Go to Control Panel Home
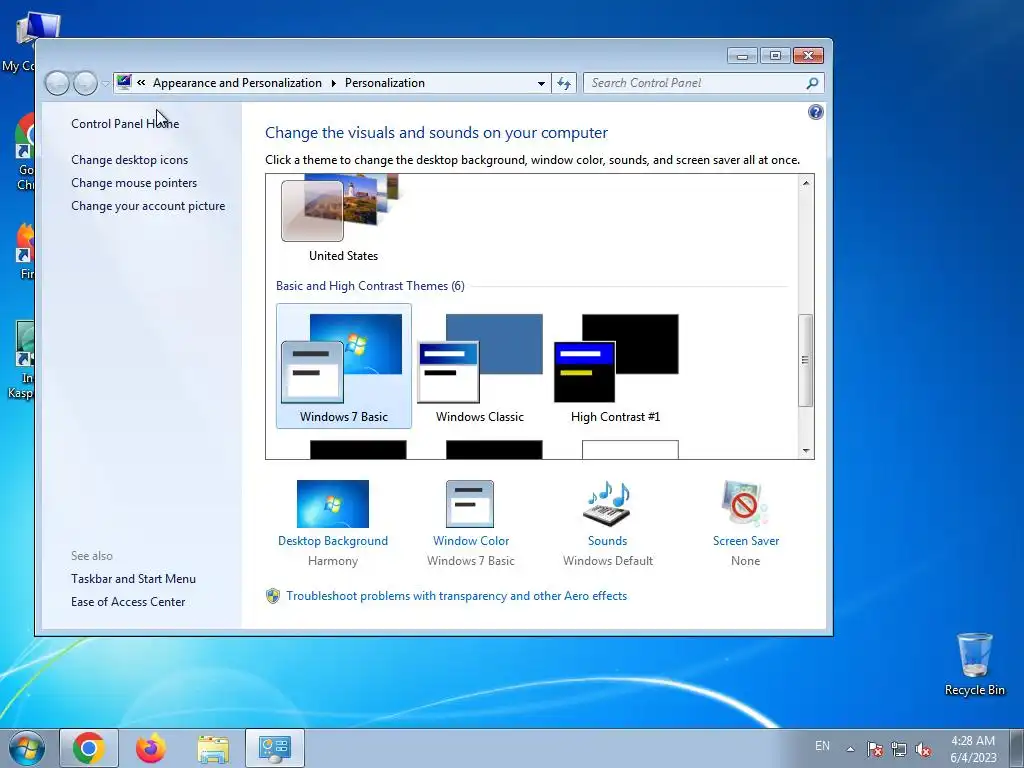1024x768 pixels. coord(125,123)
